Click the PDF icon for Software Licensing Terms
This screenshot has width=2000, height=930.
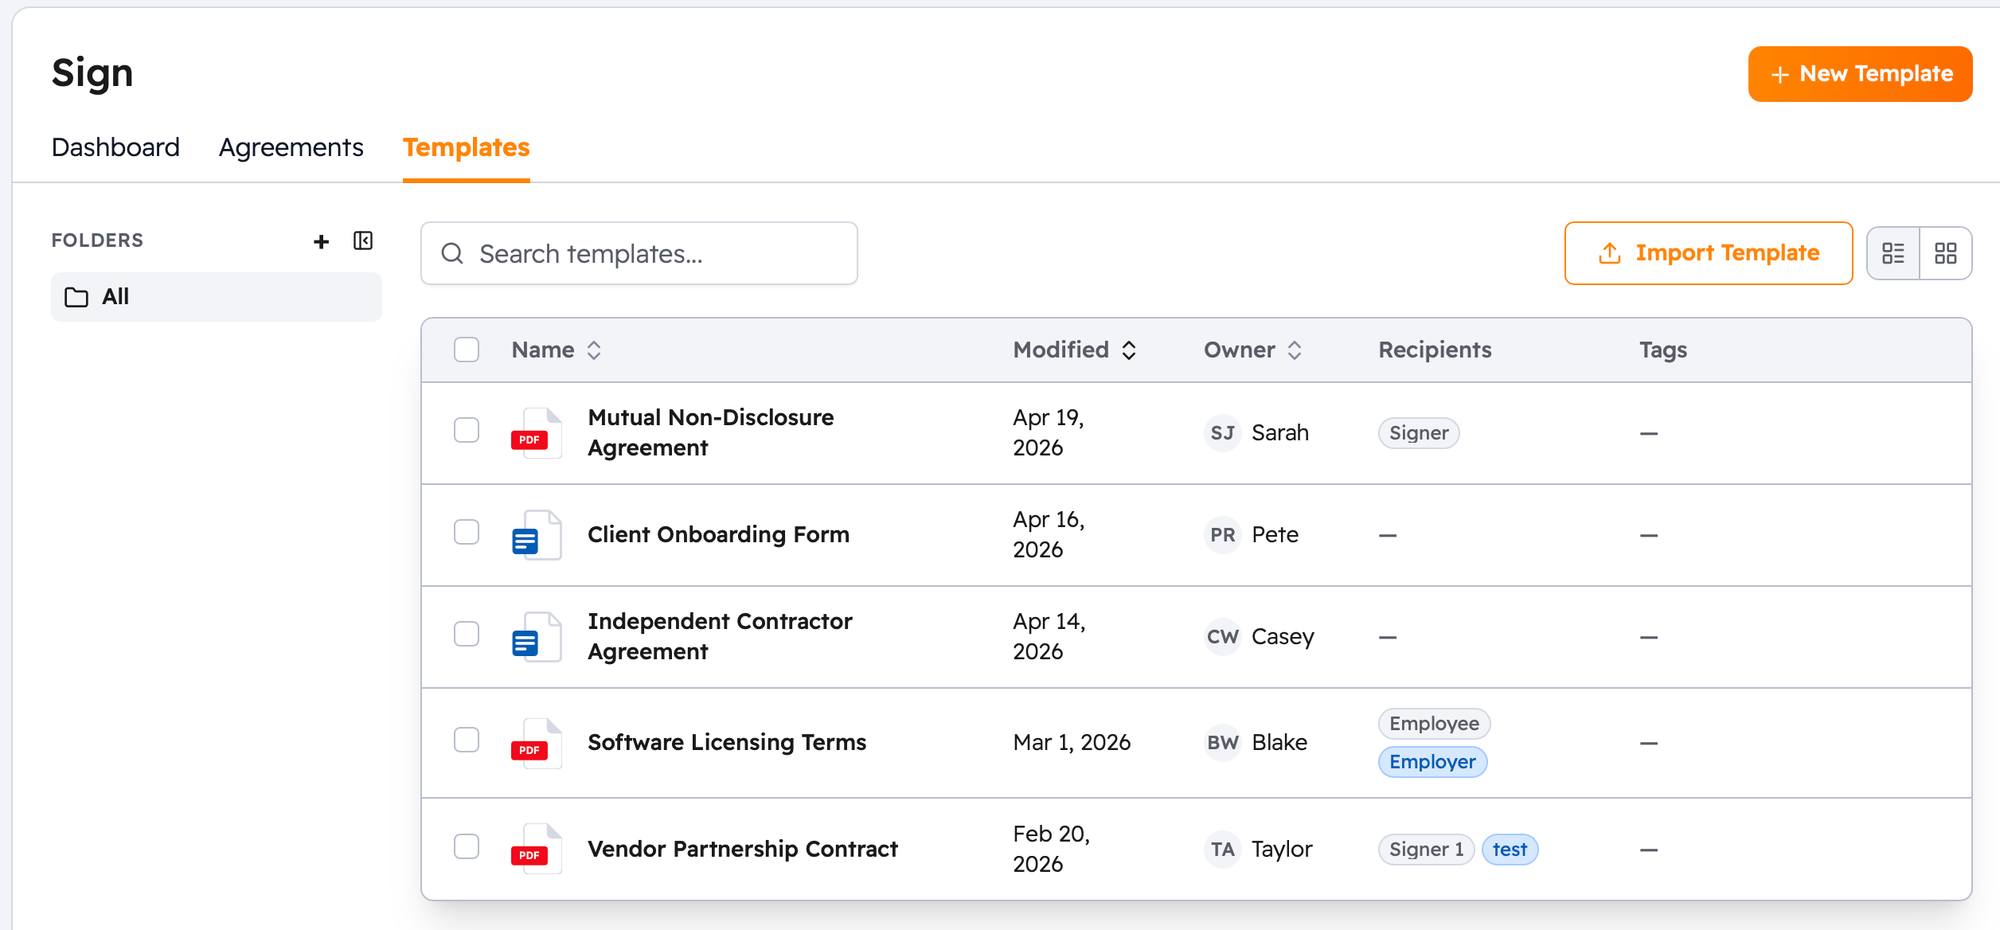click(x=536, y=743)
